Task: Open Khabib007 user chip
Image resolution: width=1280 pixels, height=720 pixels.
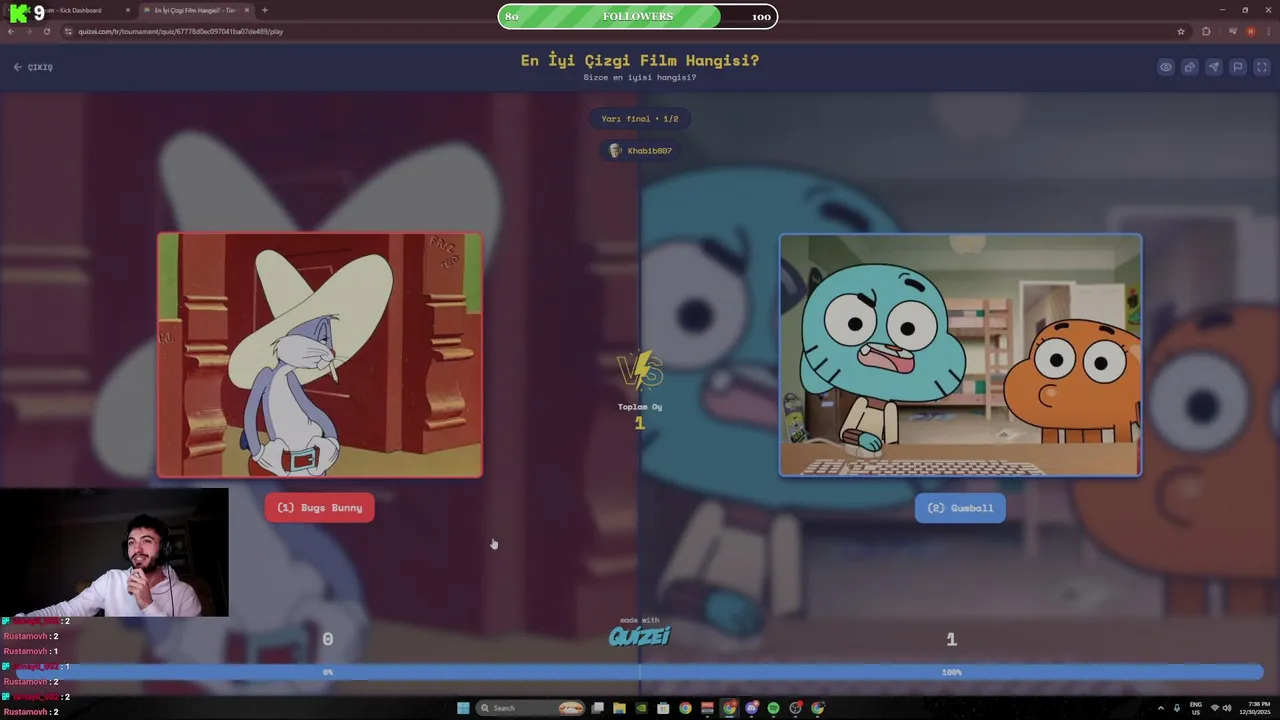Action: (640, 151)
